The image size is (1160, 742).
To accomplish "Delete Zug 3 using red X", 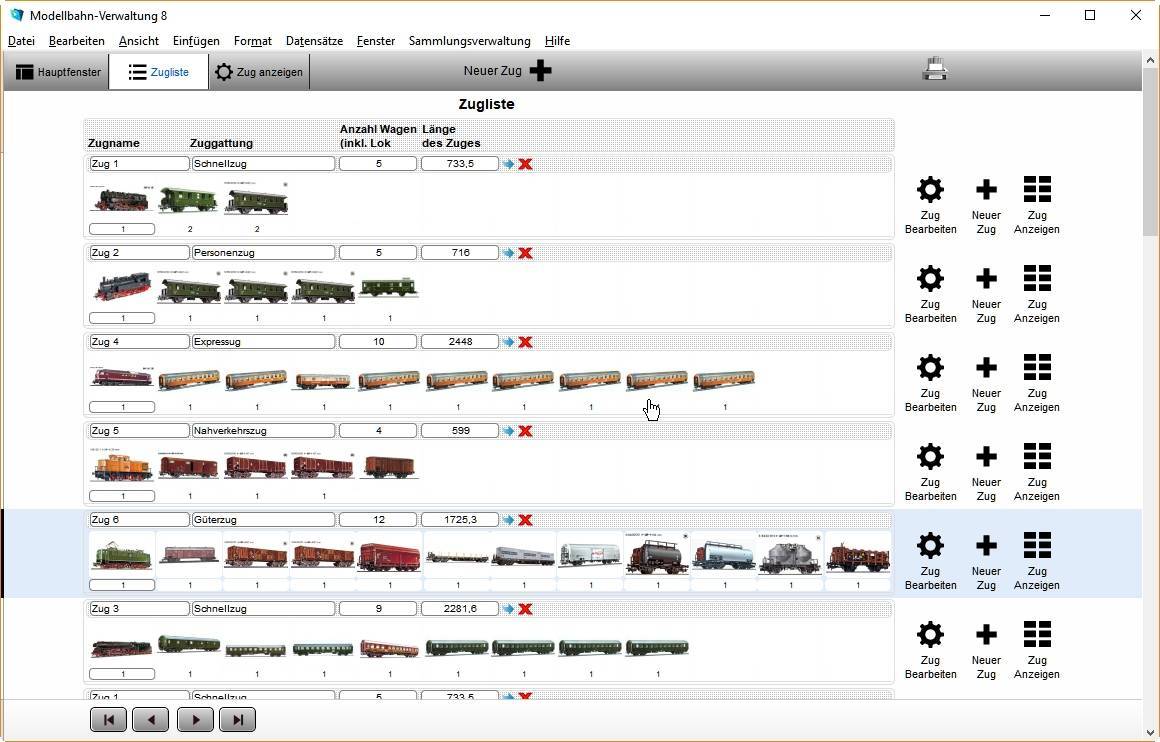I will (525, 609).
